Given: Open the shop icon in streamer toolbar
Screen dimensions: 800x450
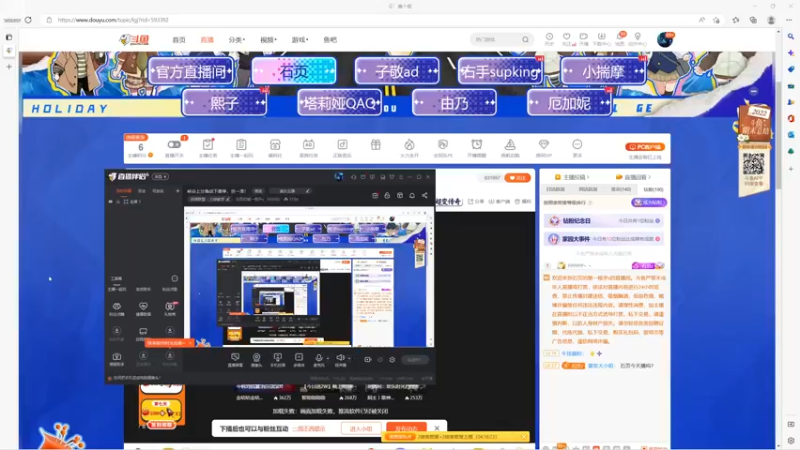Looking at the screenshot, I should (275, 145).
